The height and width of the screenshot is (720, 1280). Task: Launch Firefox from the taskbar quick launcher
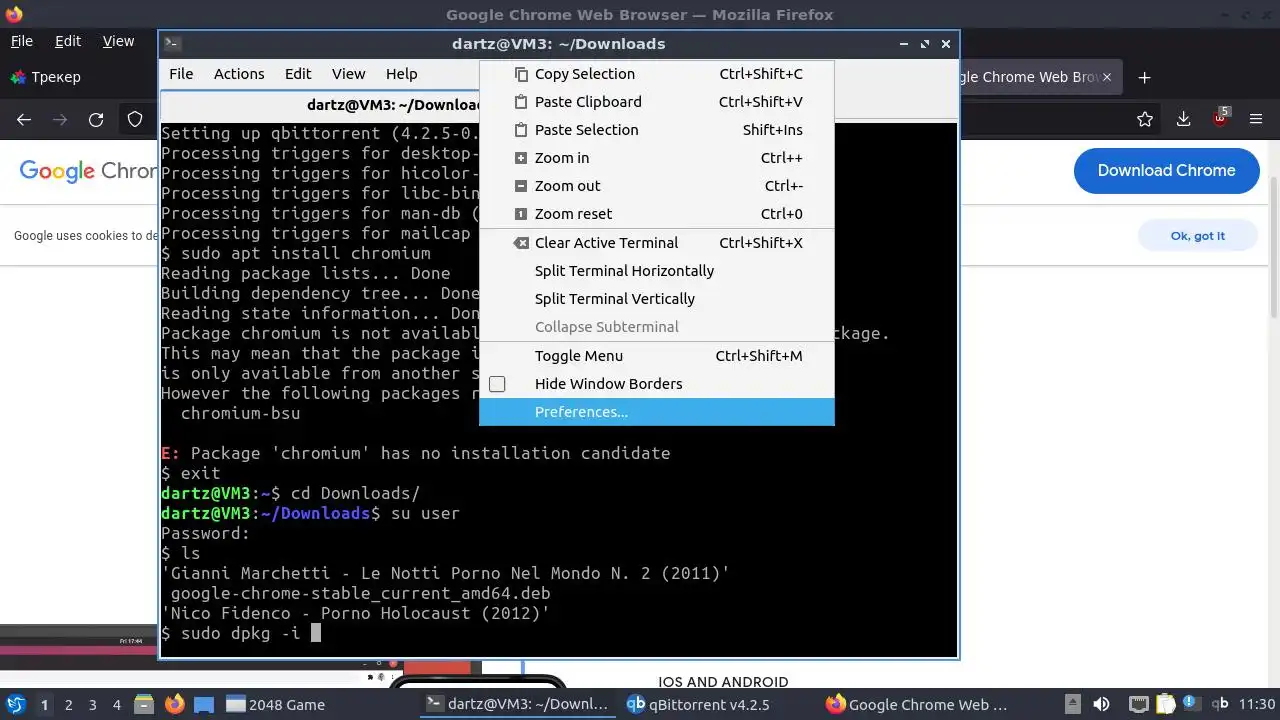(x=174, y=704)
